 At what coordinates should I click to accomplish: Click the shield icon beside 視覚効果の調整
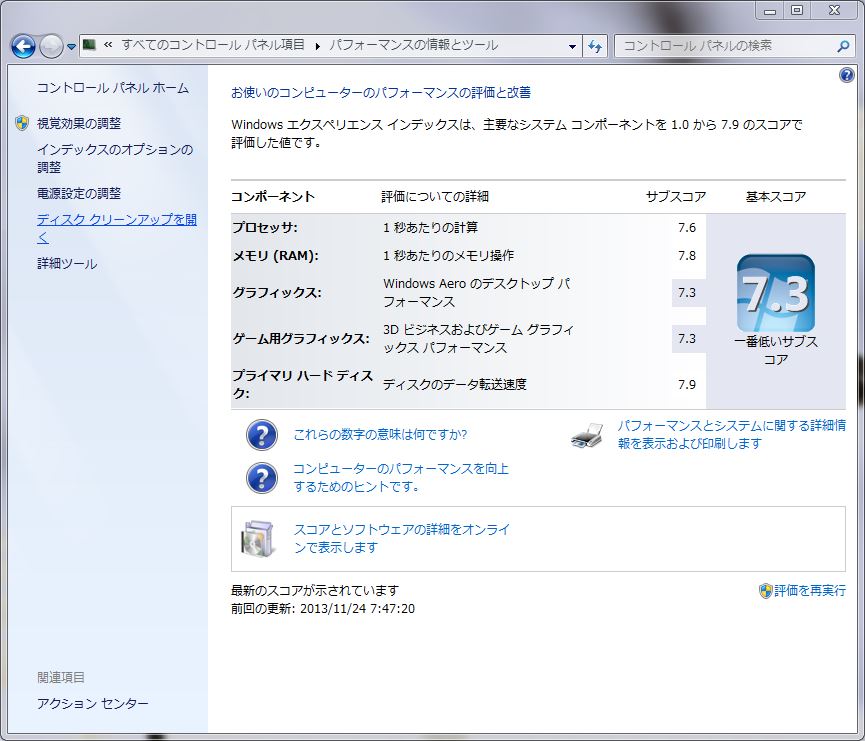(x=22, y=123)
